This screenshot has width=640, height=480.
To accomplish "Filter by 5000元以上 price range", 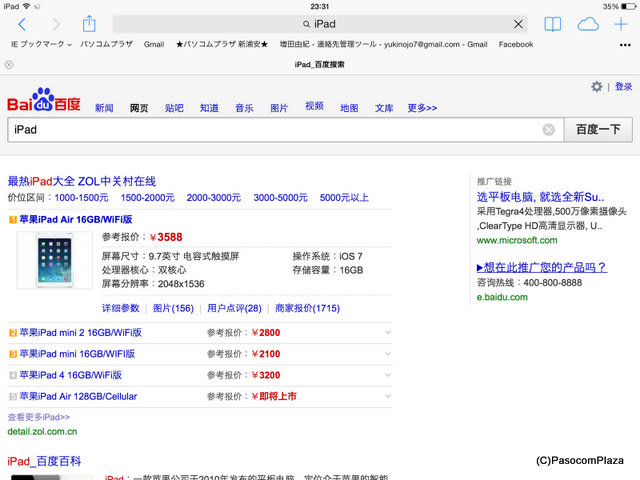I will 344,198.
